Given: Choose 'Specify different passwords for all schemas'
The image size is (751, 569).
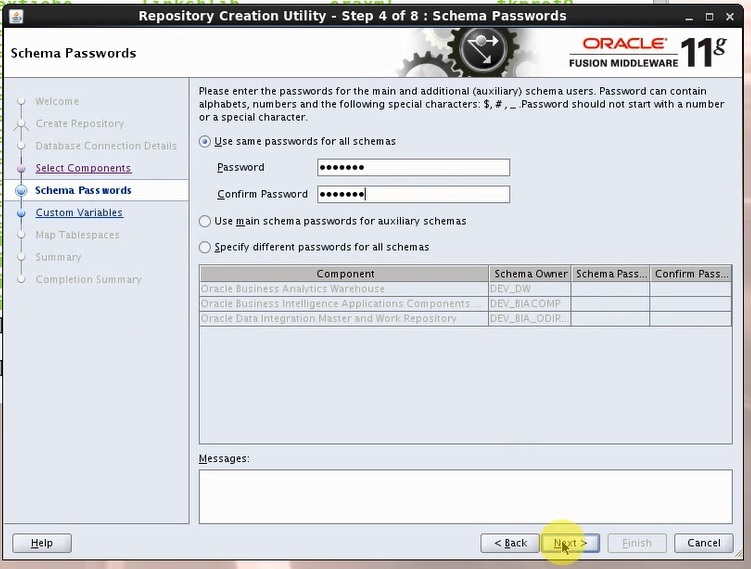Looking at the screenshot, I should (205, 247).
